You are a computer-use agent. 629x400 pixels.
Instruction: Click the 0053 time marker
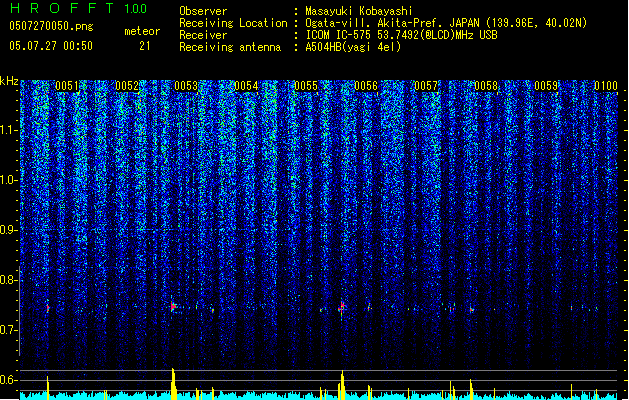[186, 86]
